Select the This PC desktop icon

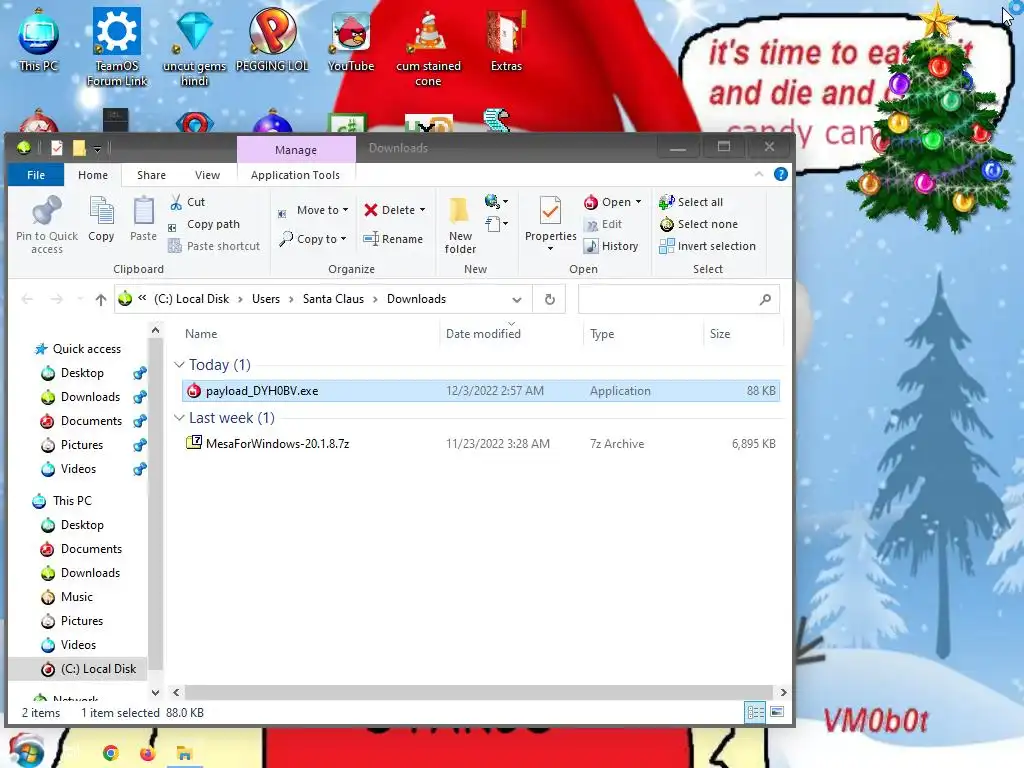coord(39,40)
